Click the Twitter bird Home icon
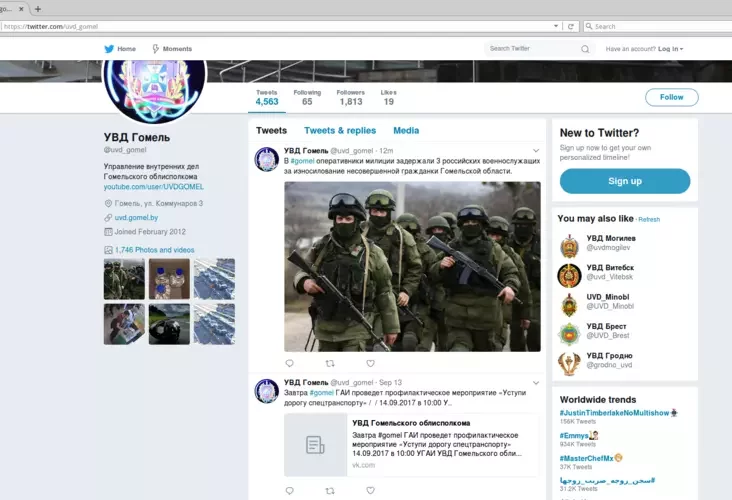732x500 pixels. 109,48
